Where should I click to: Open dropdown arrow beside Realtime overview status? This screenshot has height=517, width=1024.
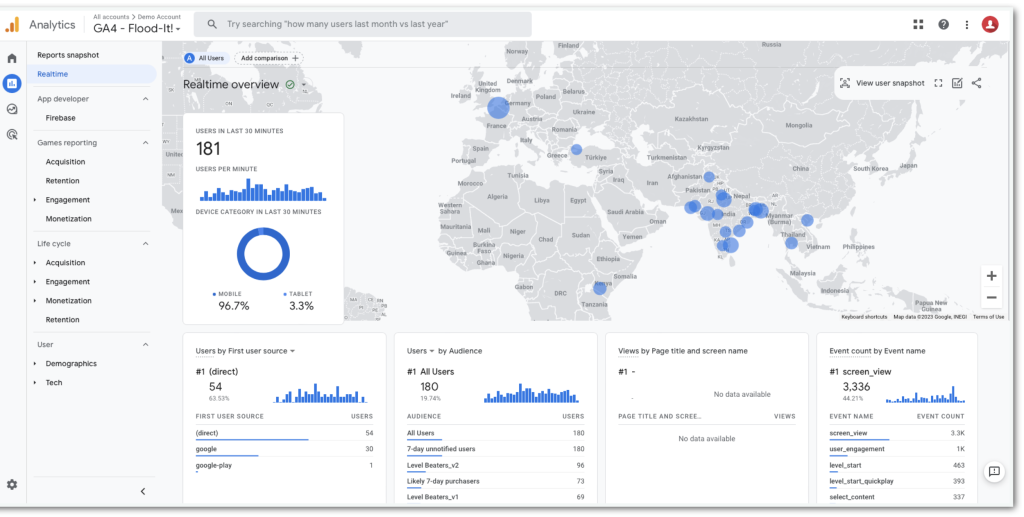(x=304, y=85)
